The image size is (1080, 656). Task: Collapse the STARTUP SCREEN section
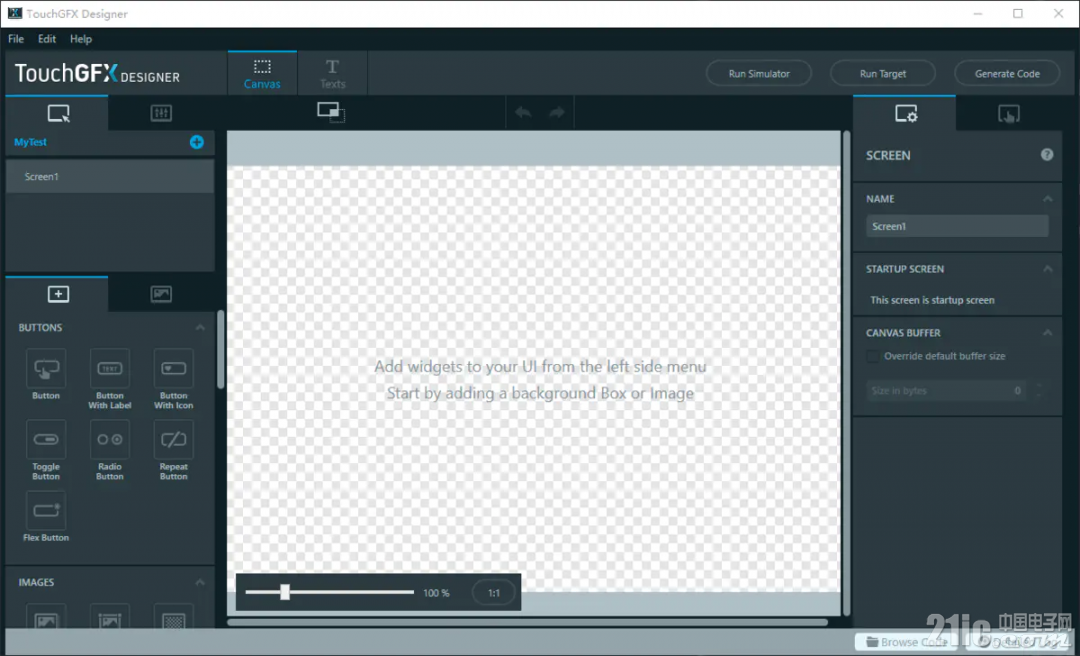(1048, 269)
